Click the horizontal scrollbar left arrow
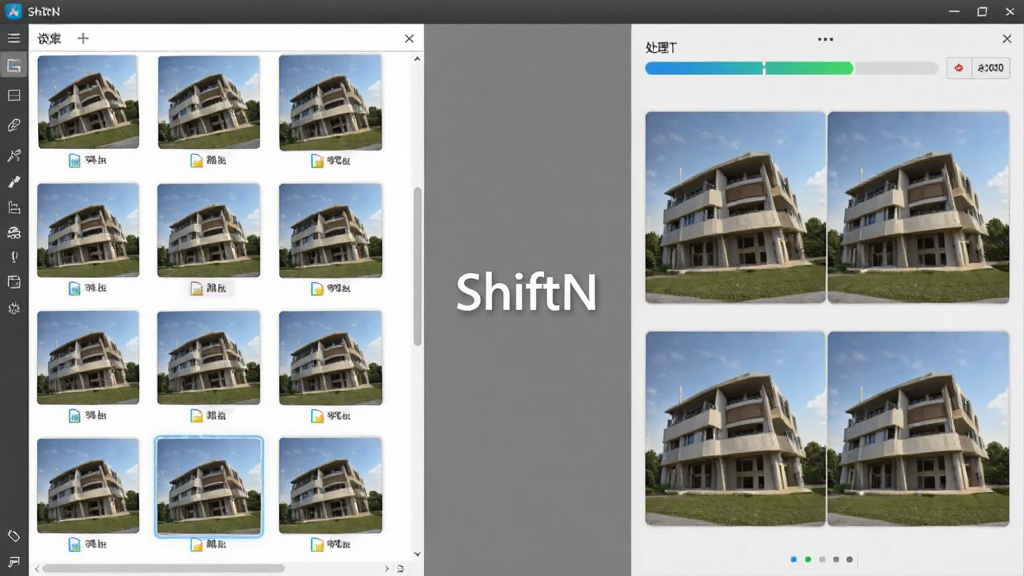This screenshot has width=1024, height=576. click(x=37, y=569)
